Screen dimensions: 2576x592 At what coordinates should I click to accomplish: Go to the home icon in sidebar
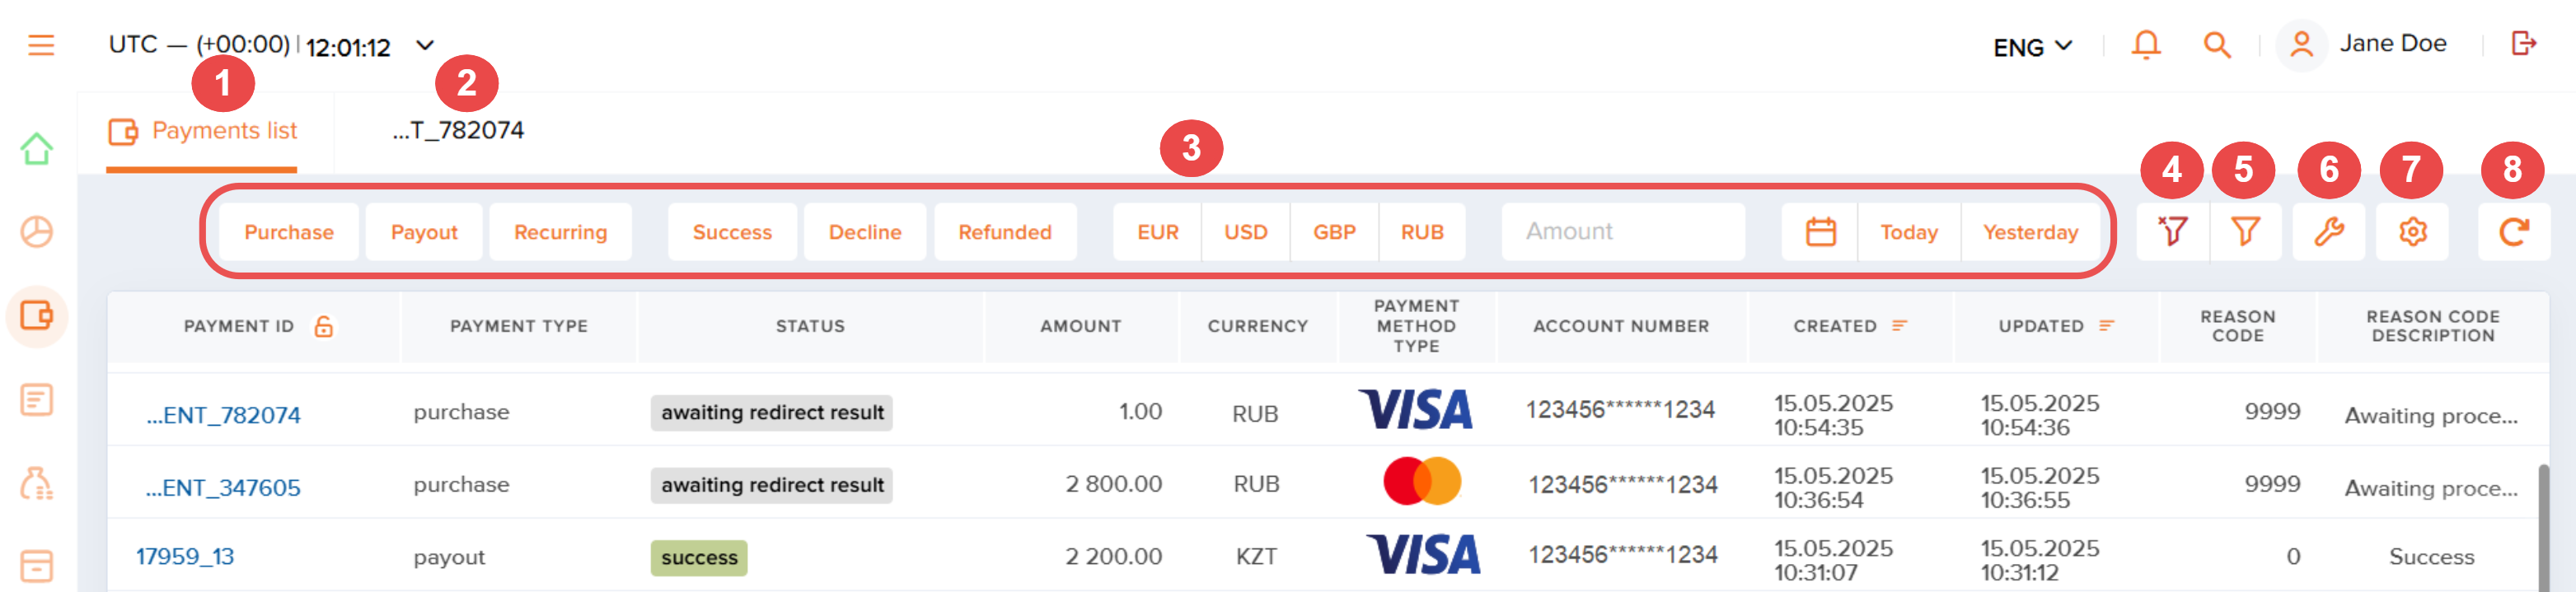coord(37,149)
